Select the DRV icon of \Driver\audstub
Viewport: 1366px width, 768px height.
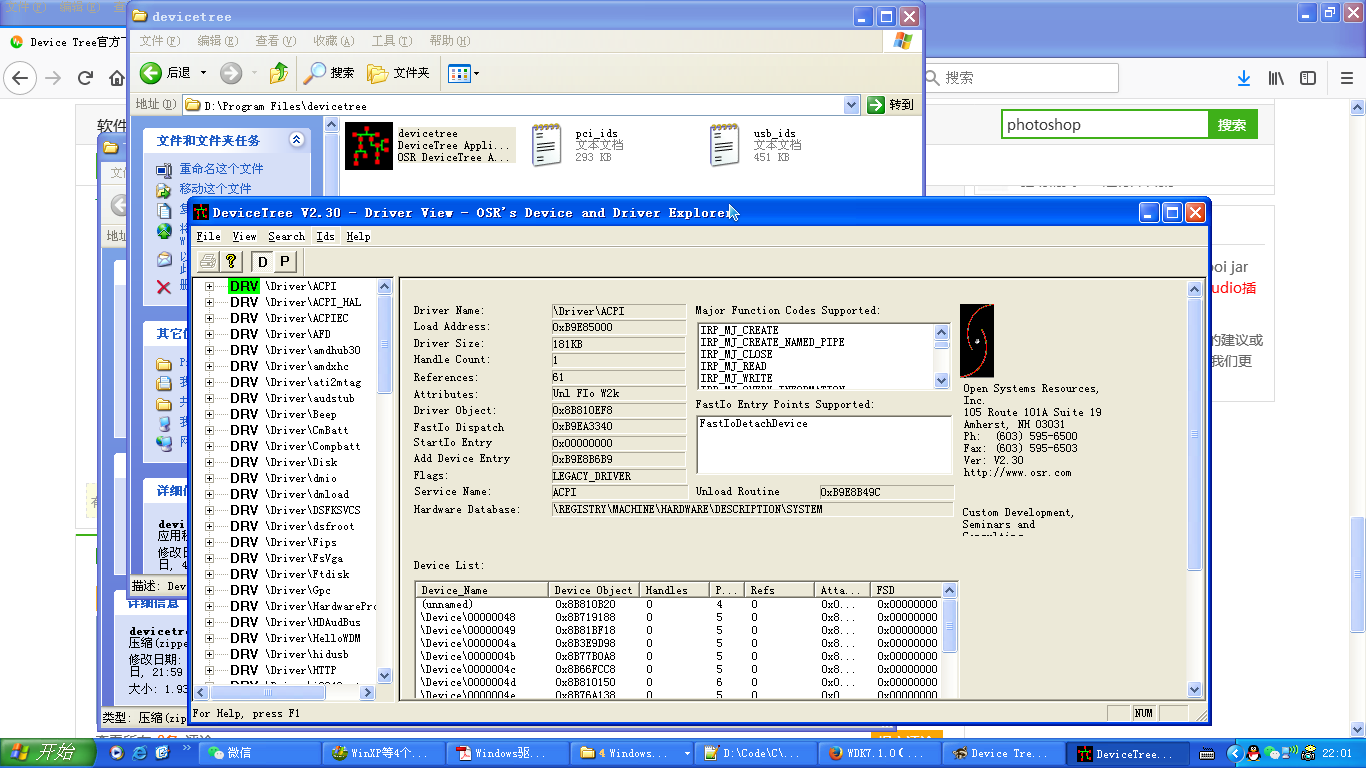pos(244,398)
